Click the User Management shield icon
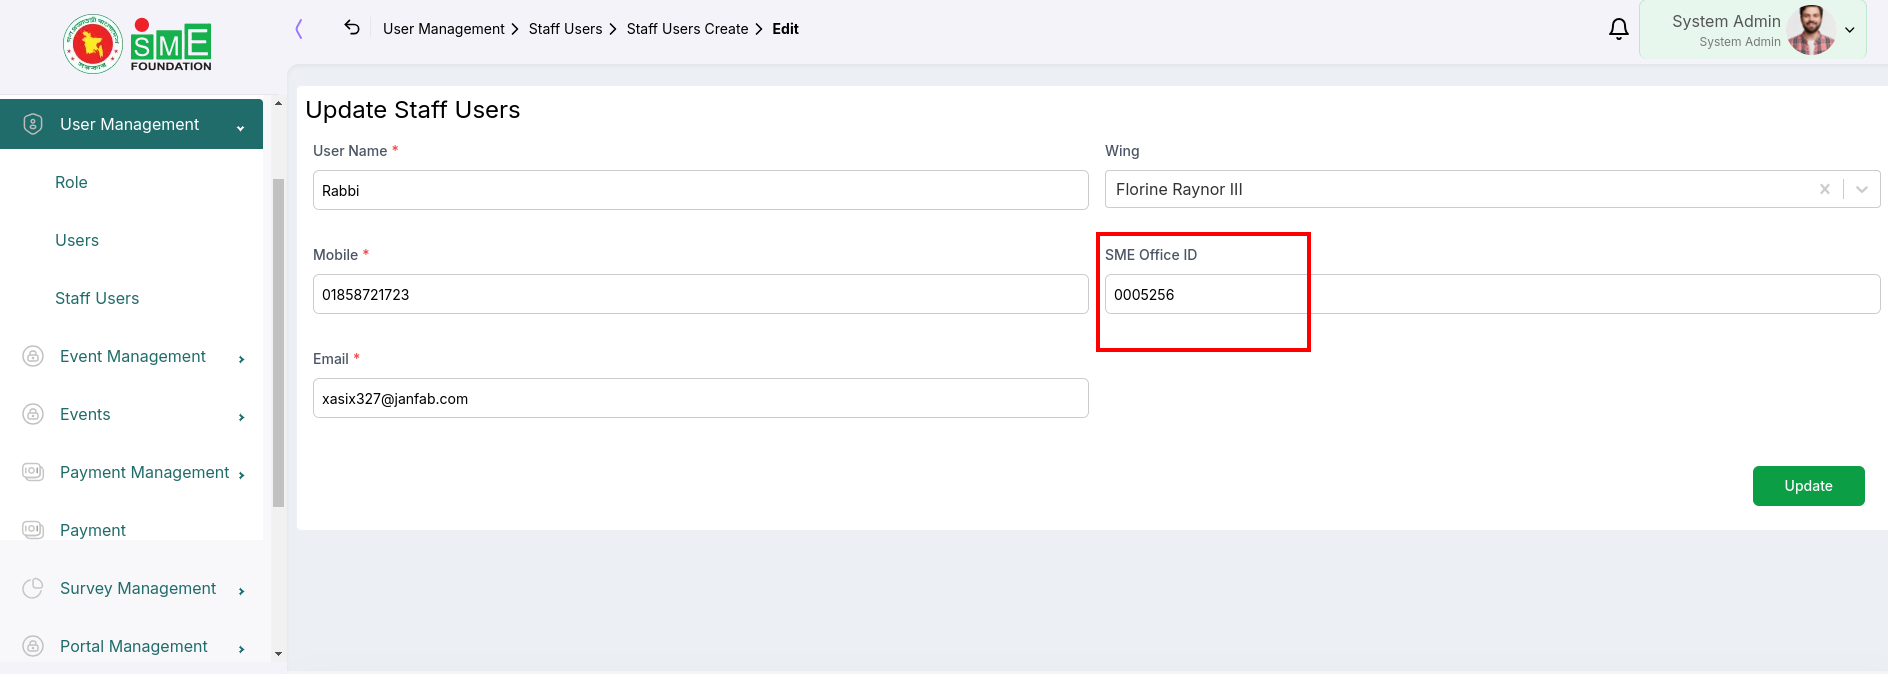The height and width of the screenshot is (674, 1888). coord(33,124)
